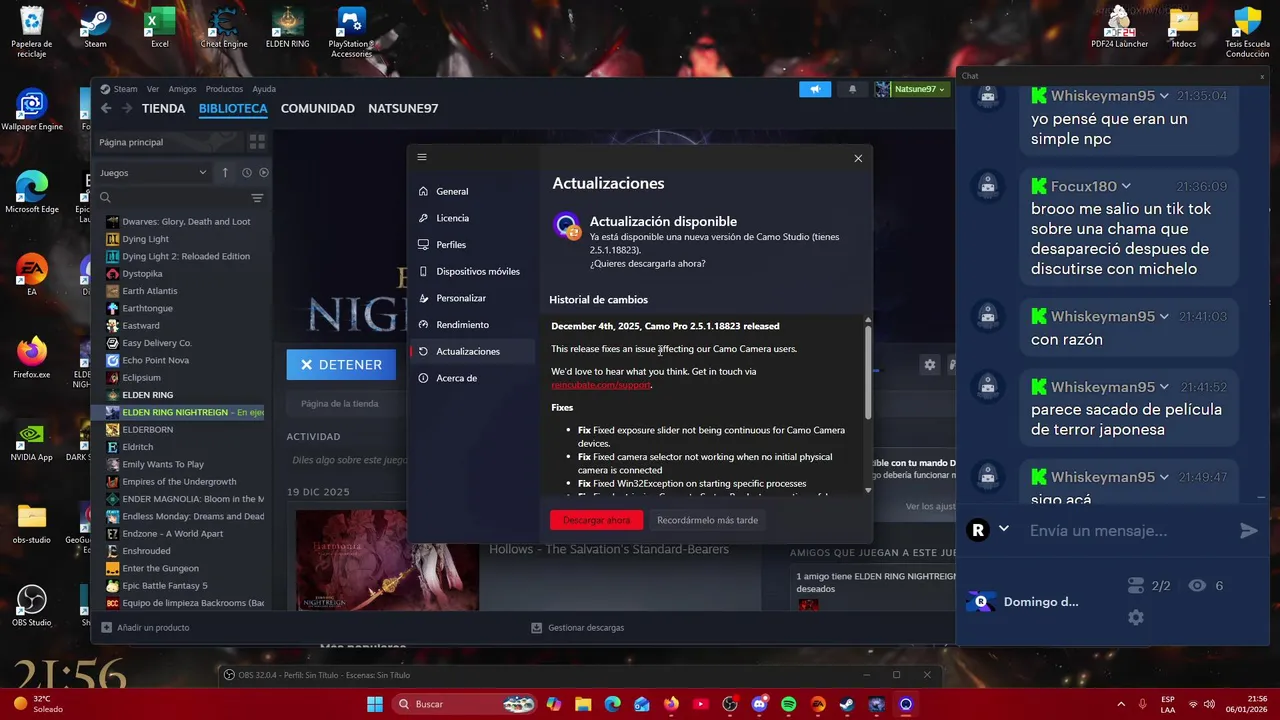Open NATSUNE97 profile tab in Steam

pyautogui.click(x=403, y=108)
